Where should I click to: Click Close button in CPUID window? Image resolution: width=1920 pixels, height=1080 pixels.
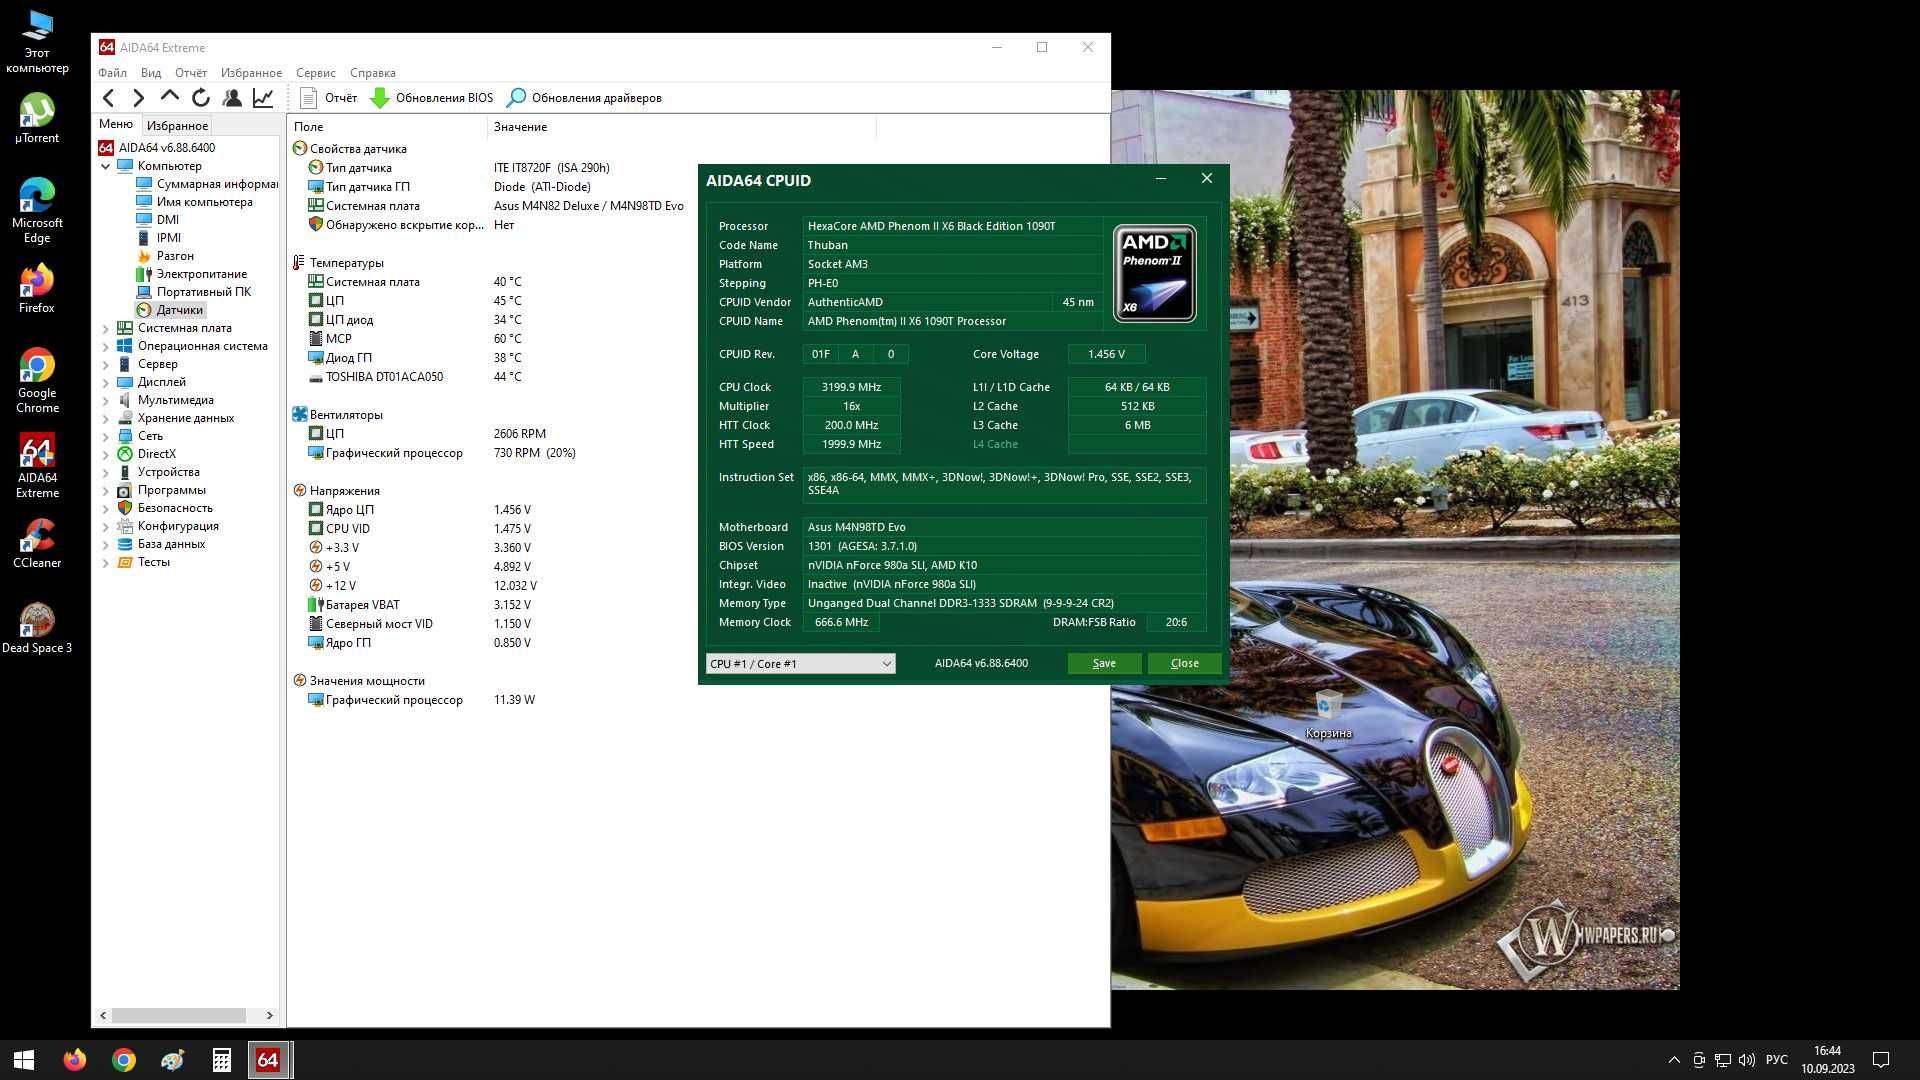(x=1183, y=663)
